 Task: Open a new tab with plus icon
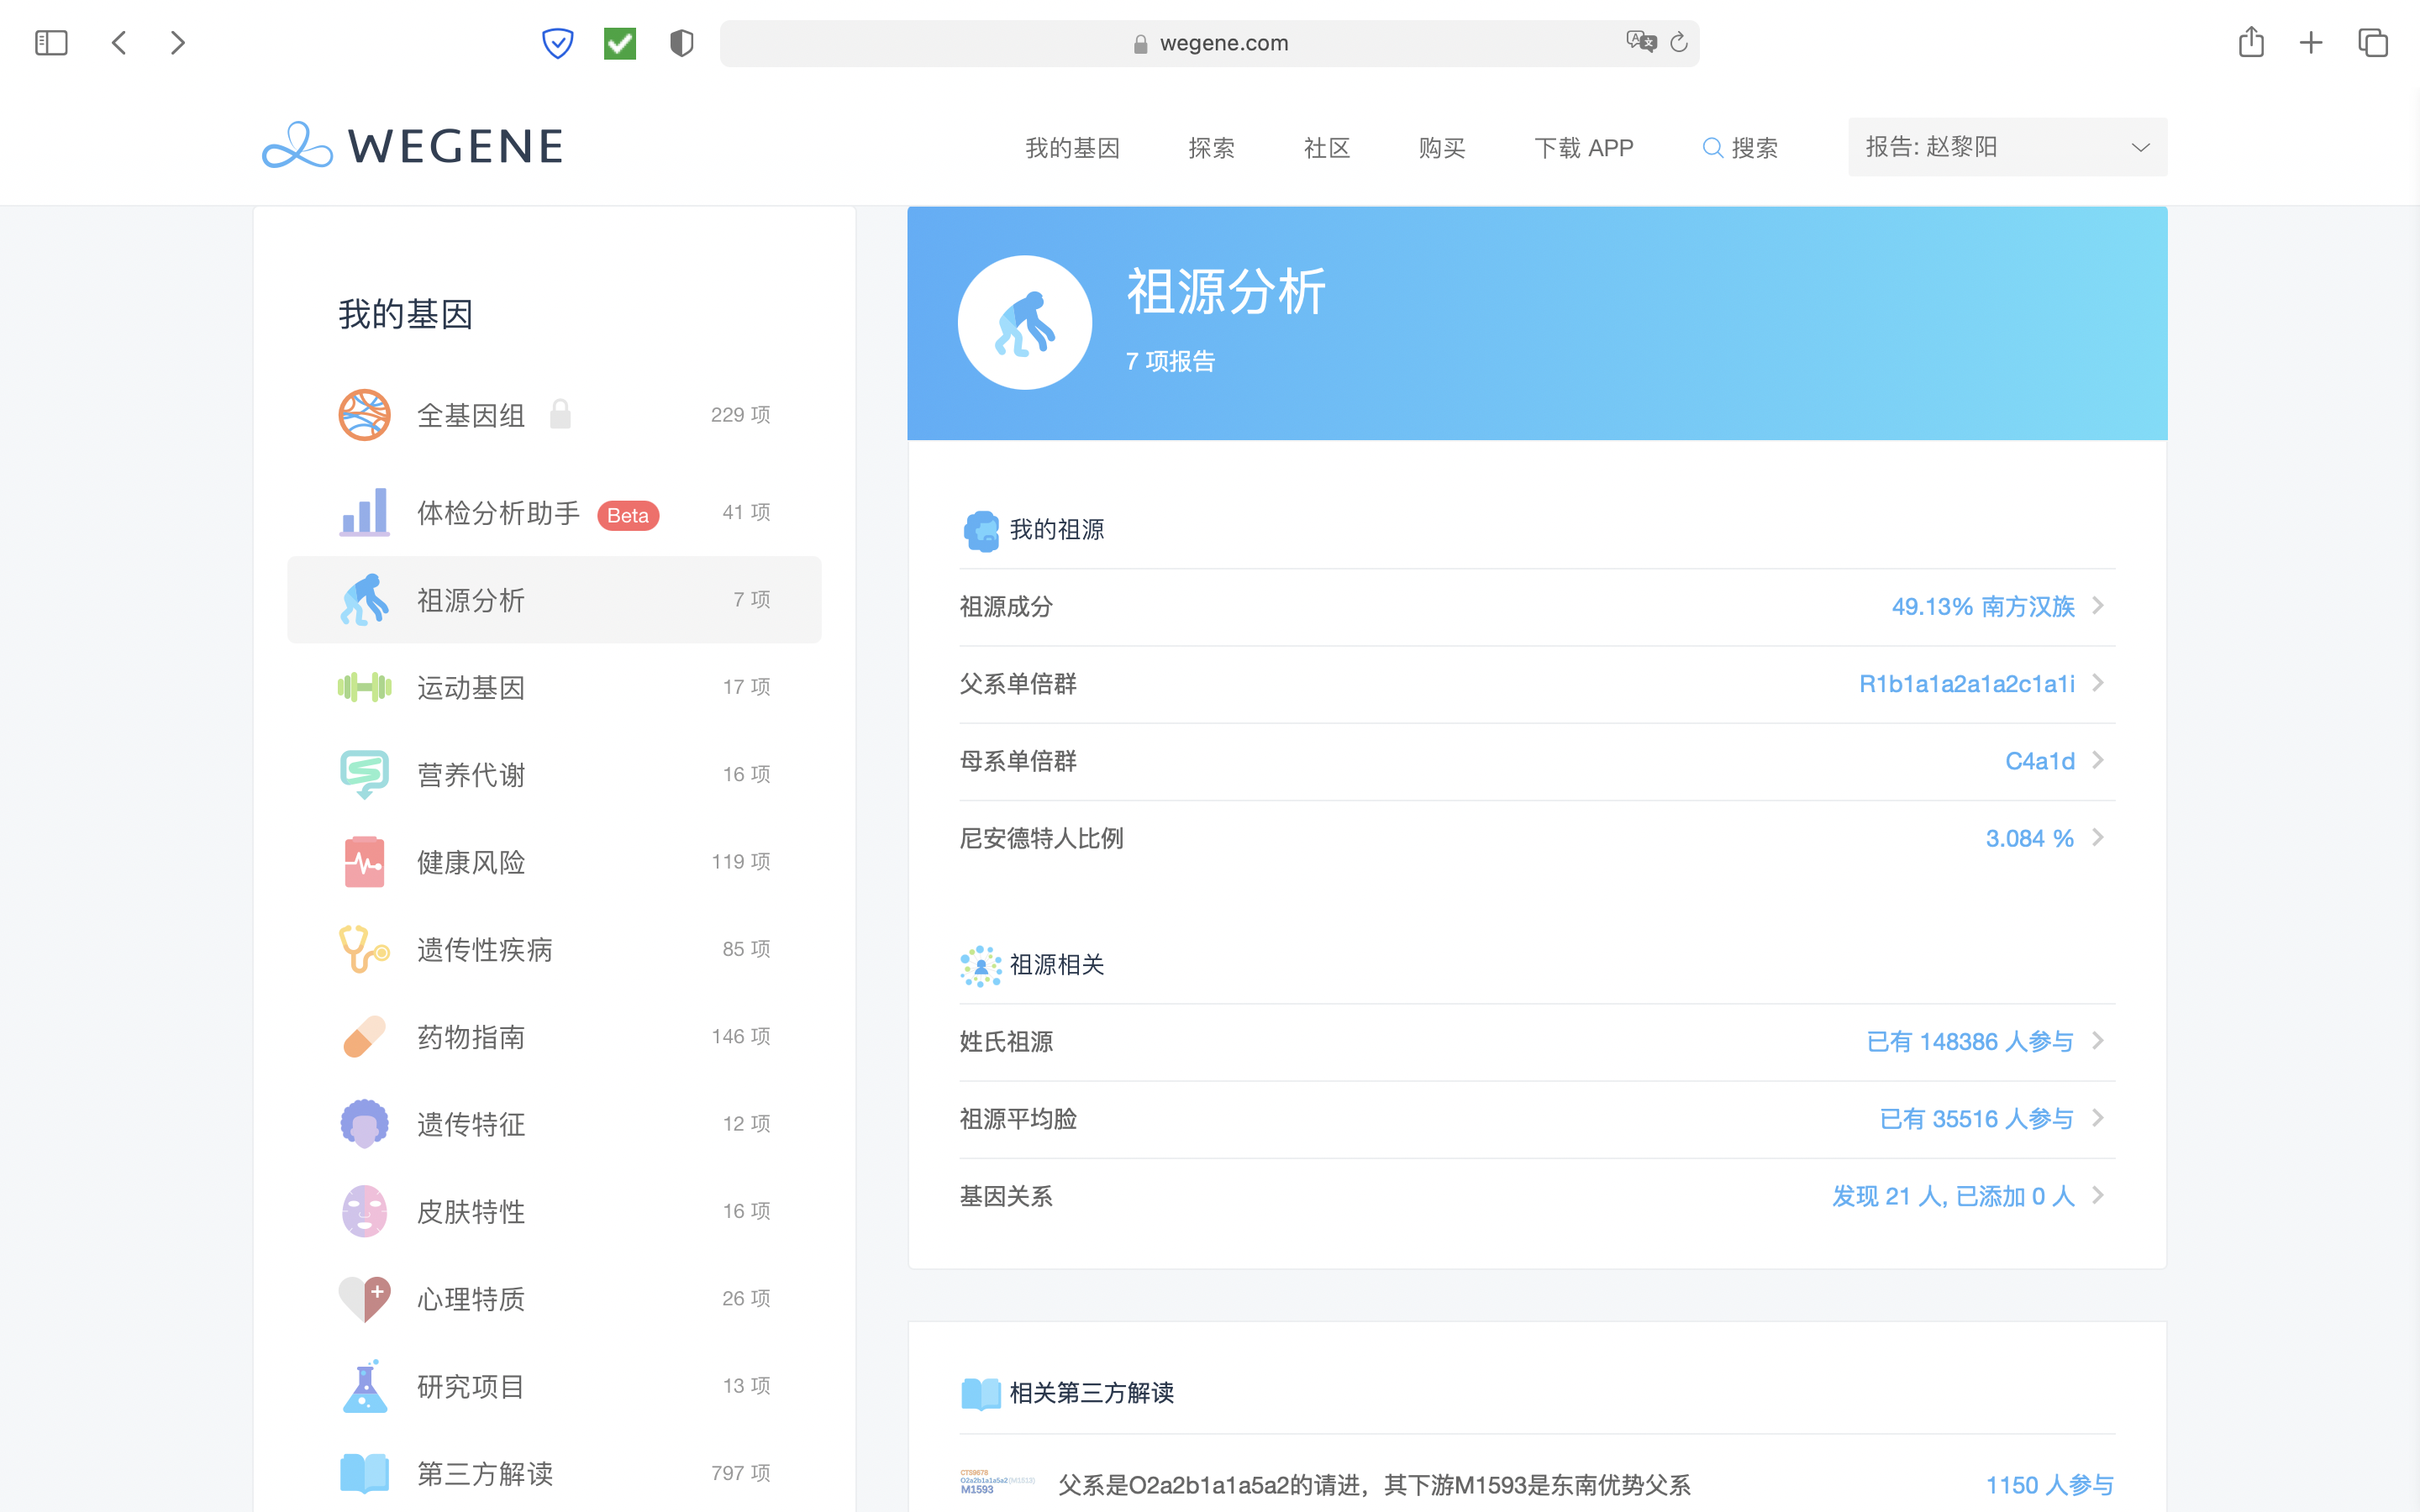2311,43
